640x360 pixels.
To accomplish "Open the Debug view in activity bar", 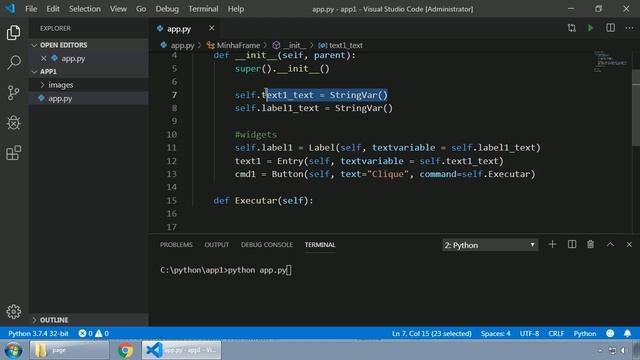I will point(13,122).
